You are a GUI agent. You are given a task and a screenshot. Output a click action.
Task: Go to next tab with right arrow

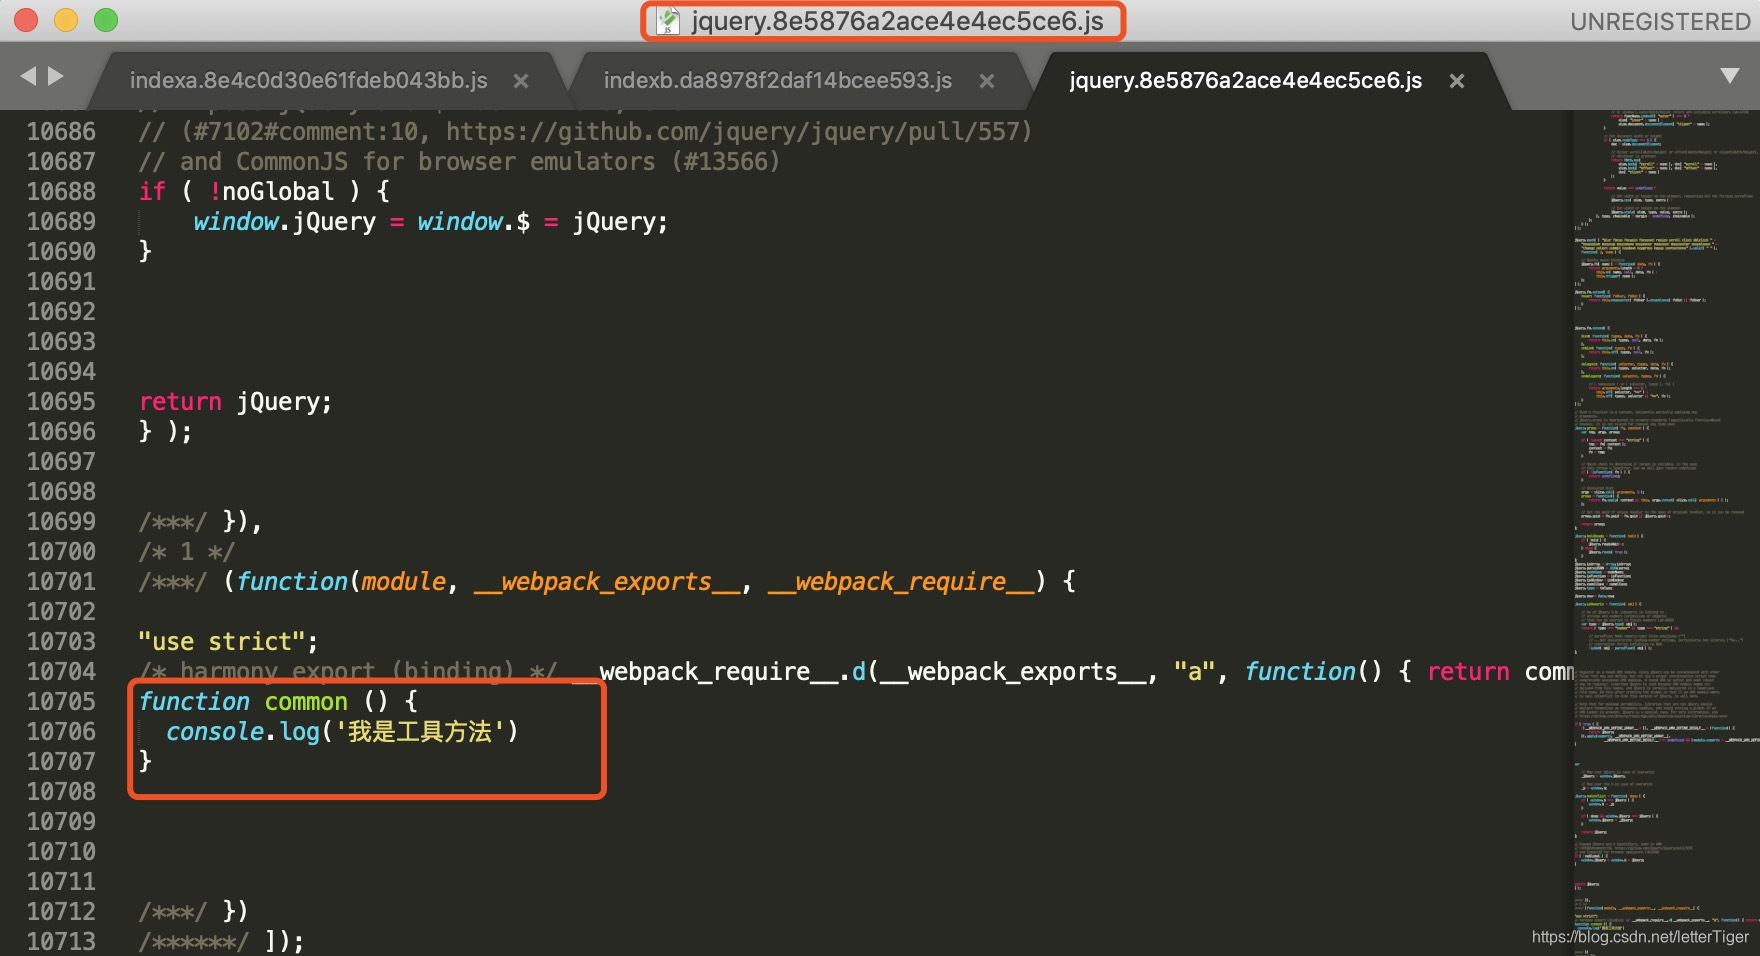(x=56, y=76)
